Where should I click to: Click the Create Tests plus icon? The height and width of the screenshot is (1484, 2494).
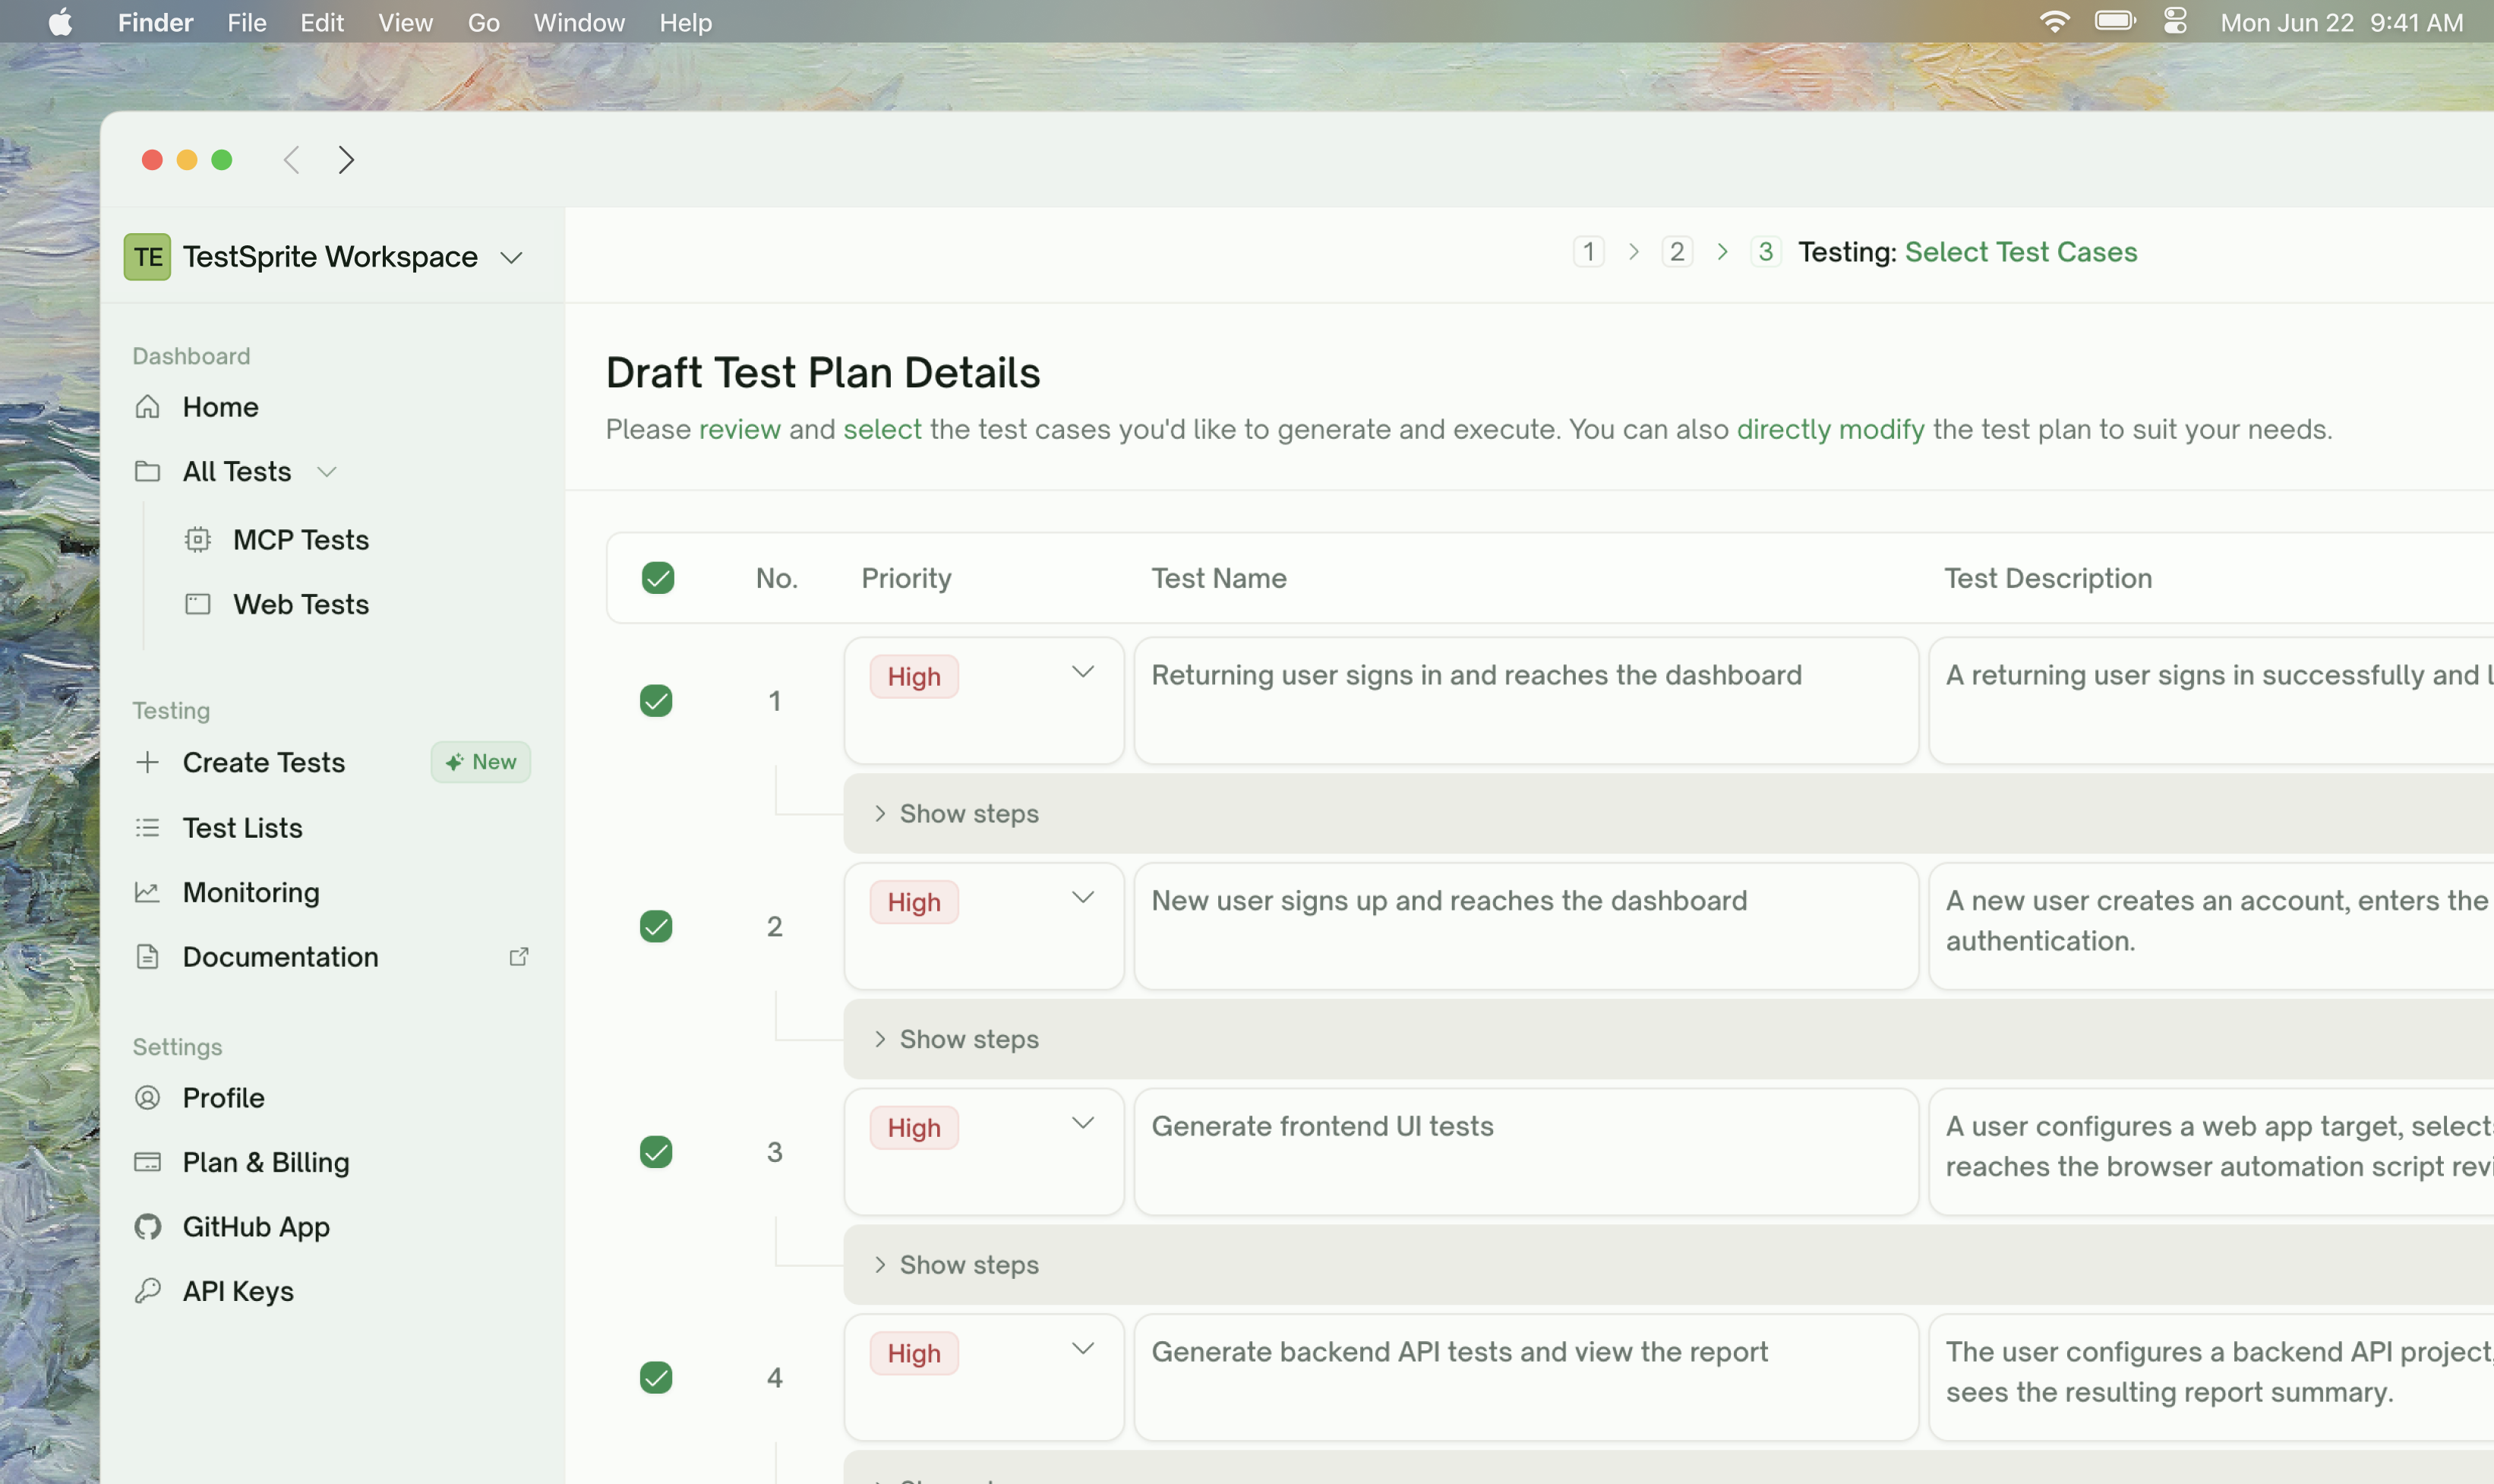(147, 762)
